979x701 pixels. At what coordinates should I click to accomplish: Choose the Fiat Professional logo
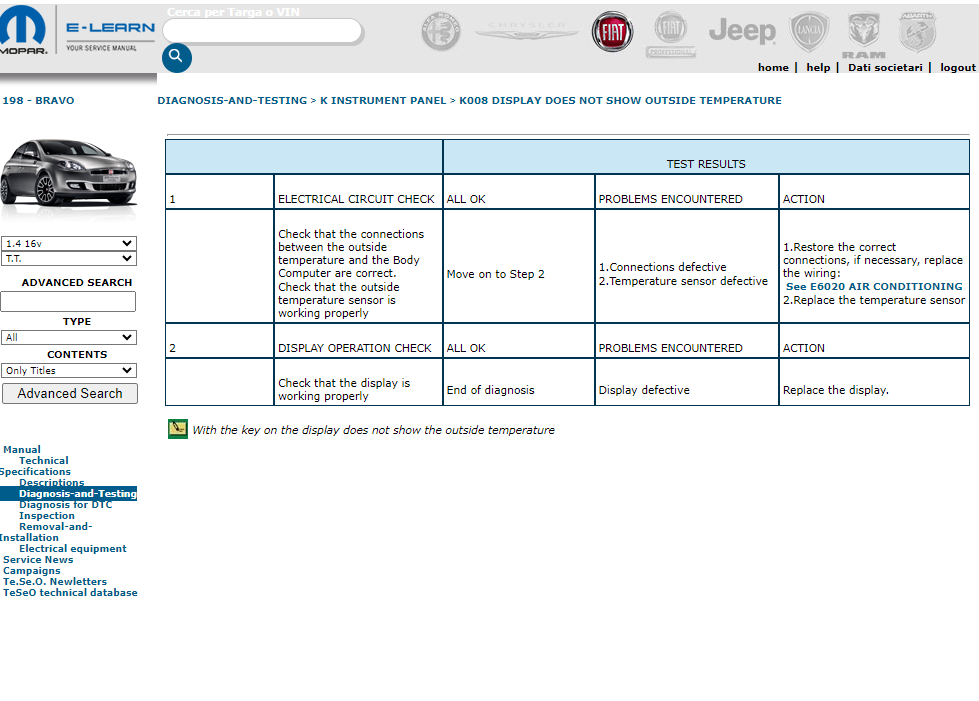point(670,34)
